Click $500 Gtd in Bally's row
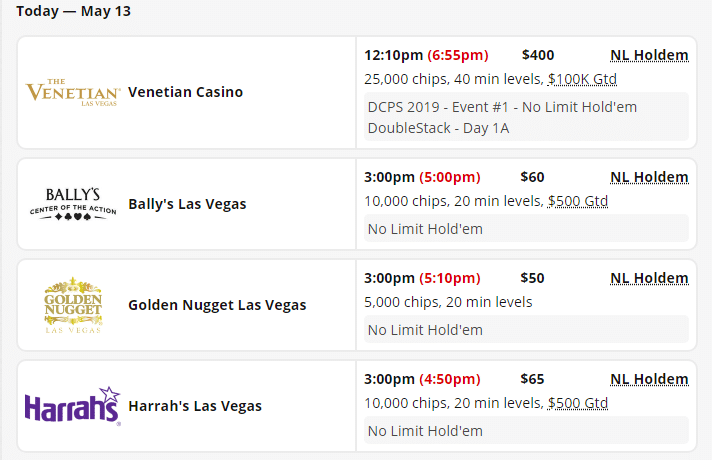 577,201
